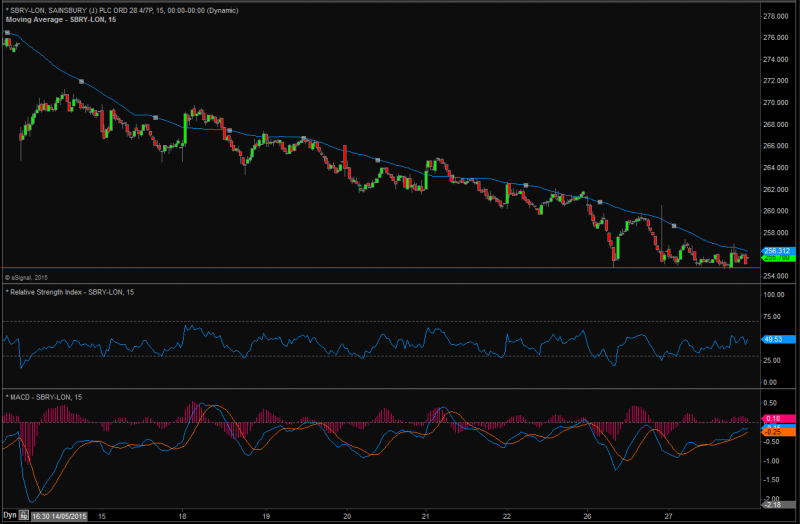Click the 21 date on the time axis
This screenshot has height=524, width=800.
426,516
